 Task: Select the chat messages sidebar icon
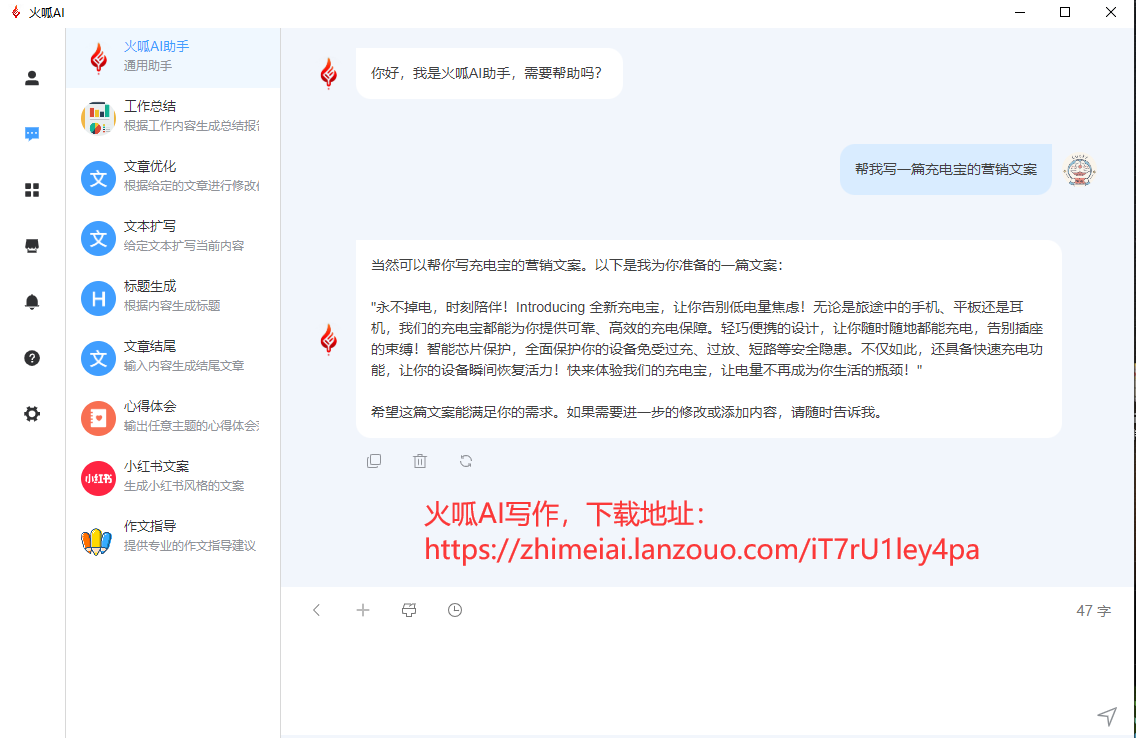[x=32, y=134]
